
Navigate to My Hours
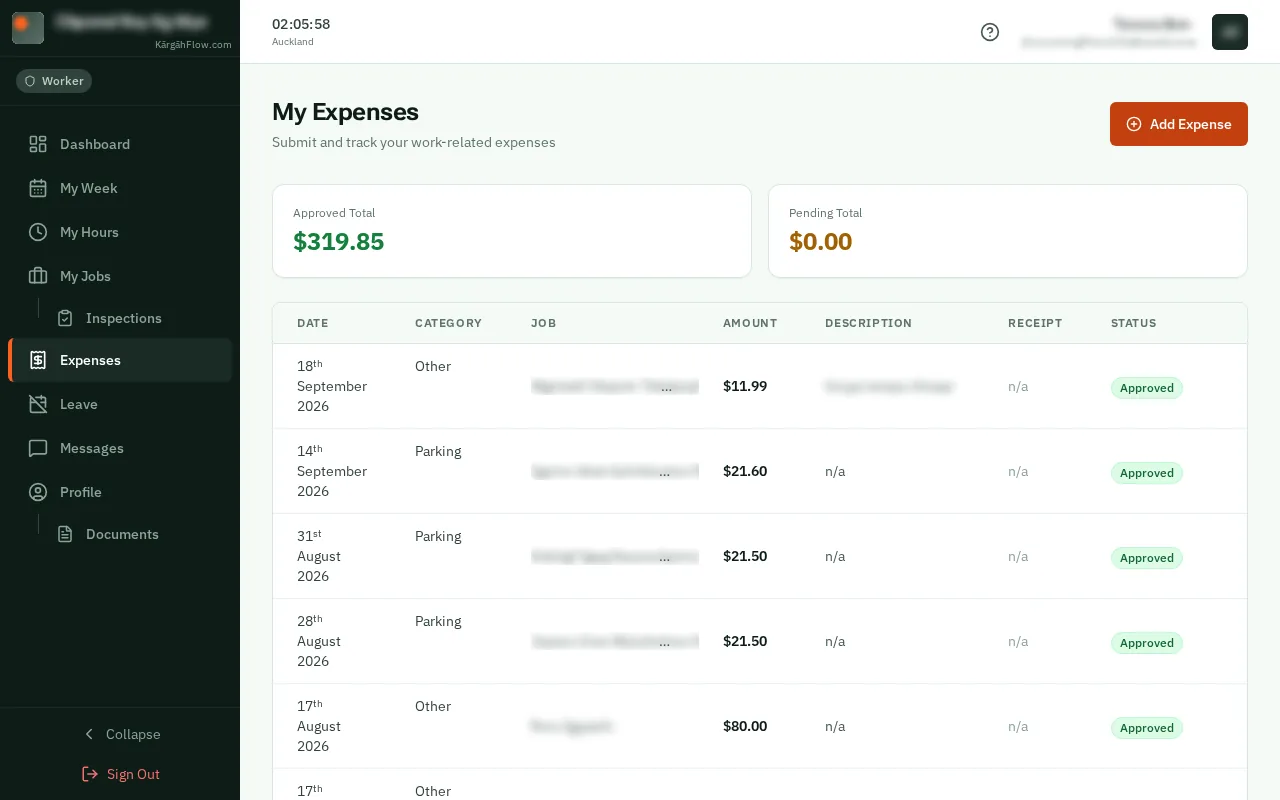coord(120,232)
